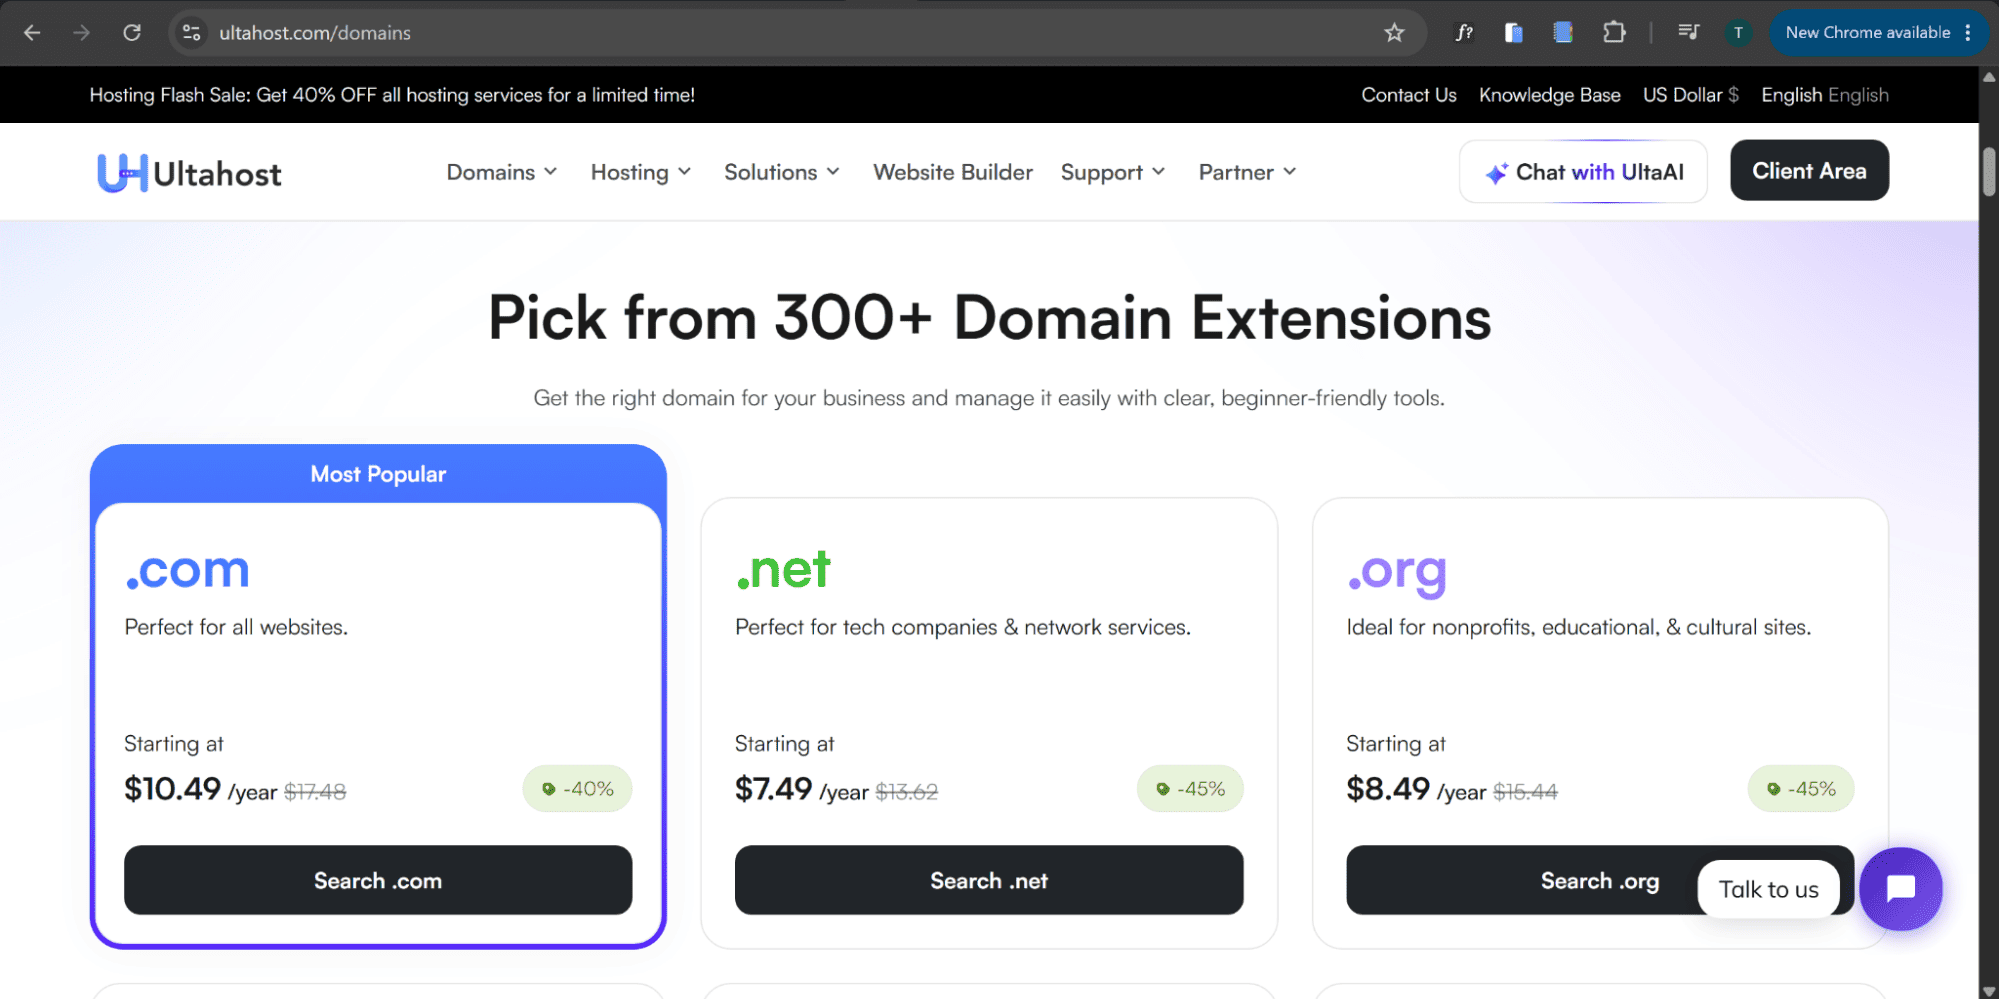Open site information icon in address bar
The width and height of the screenshot is (1999, 1000).
click(x=191, y=33)
